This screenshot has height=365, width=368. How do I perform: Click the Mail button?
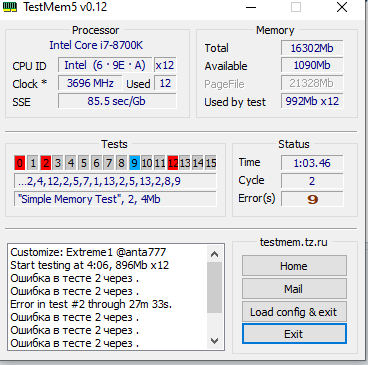pyautogui.click(x=294, y=289)
